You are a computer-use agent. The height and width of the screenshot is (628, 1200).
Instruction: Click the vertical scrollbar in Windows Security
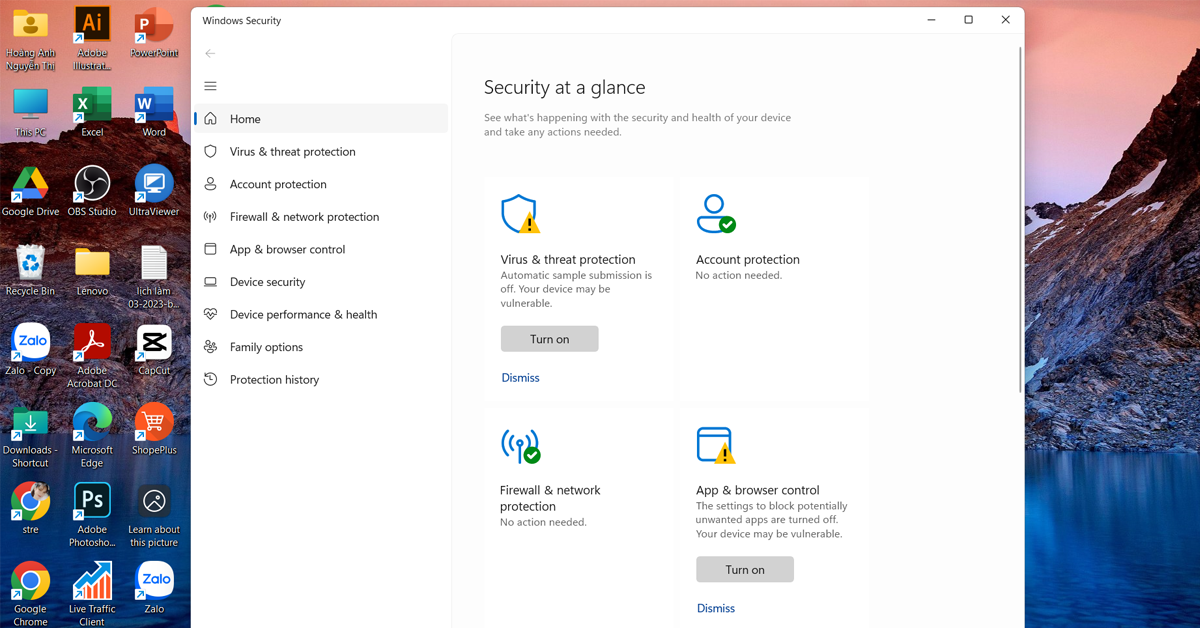point(1019,220)
